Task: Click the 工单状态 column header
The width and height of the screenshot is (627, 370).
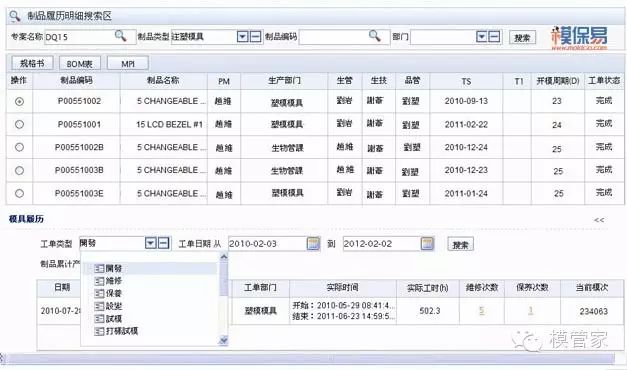Action: click(x=604, y=81)
